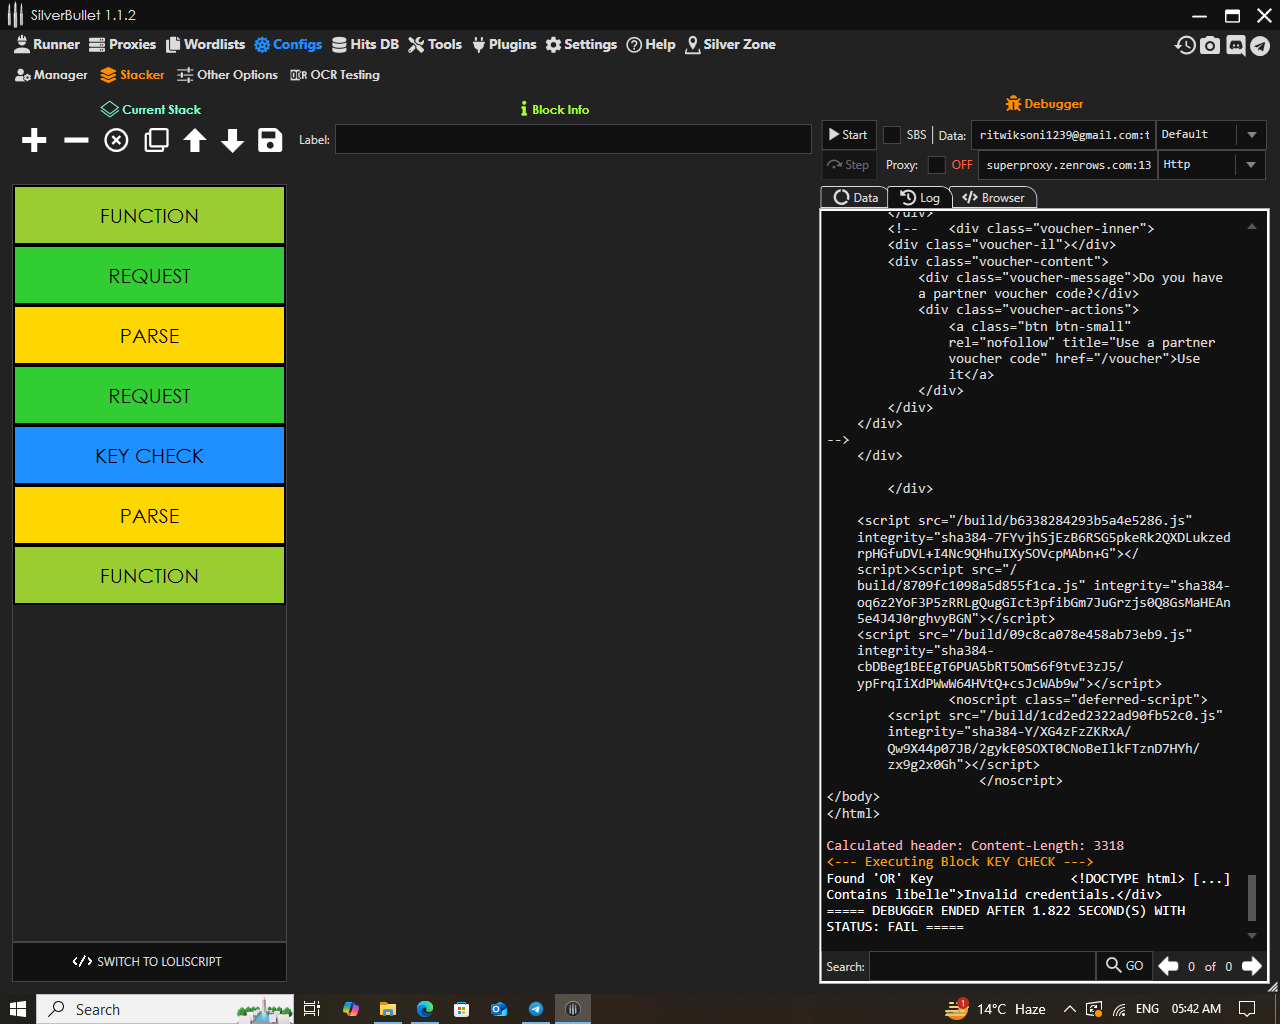The image size is (1280, 1024).
Task: Go to next search result arrow
Action: click(x=1251, y=966)
